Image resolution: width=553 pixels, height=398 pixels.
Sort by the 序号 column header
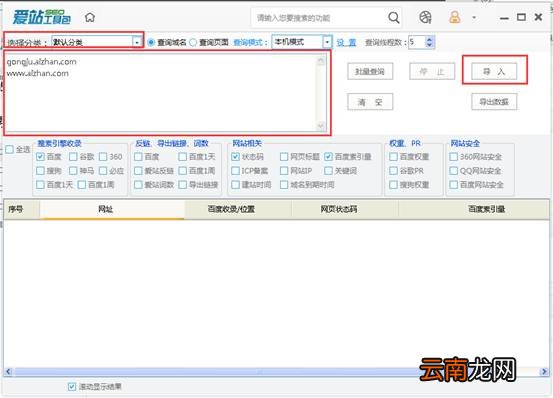coord(22,209)
